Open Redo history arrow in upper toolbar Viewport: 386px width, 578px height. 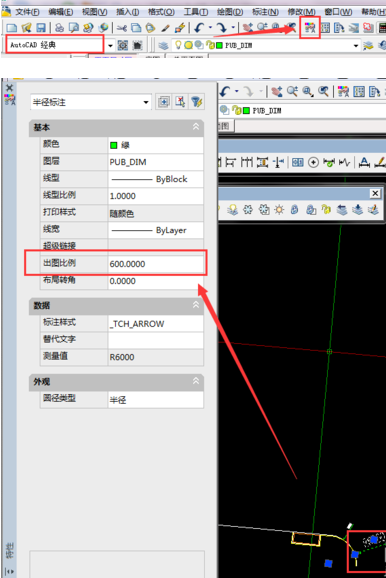(x=233, y=27)
